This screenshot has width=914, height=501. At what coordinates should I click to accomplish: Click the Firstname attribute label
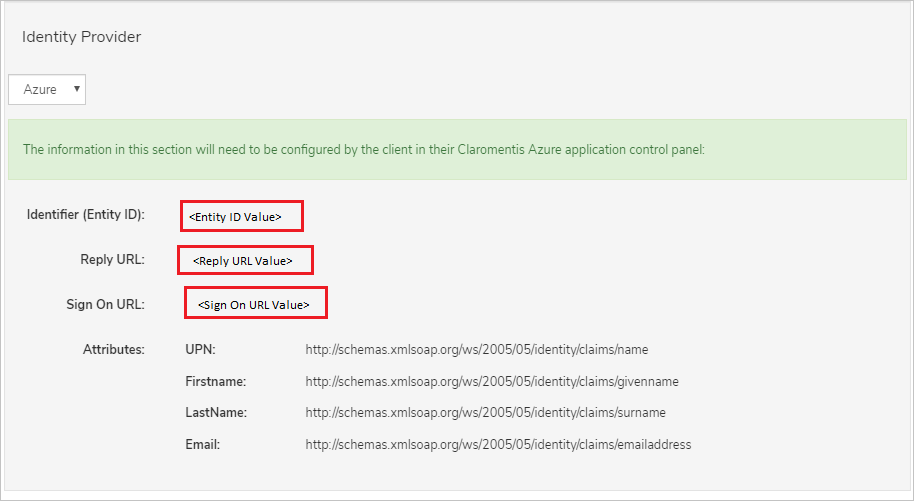(216, 381)
